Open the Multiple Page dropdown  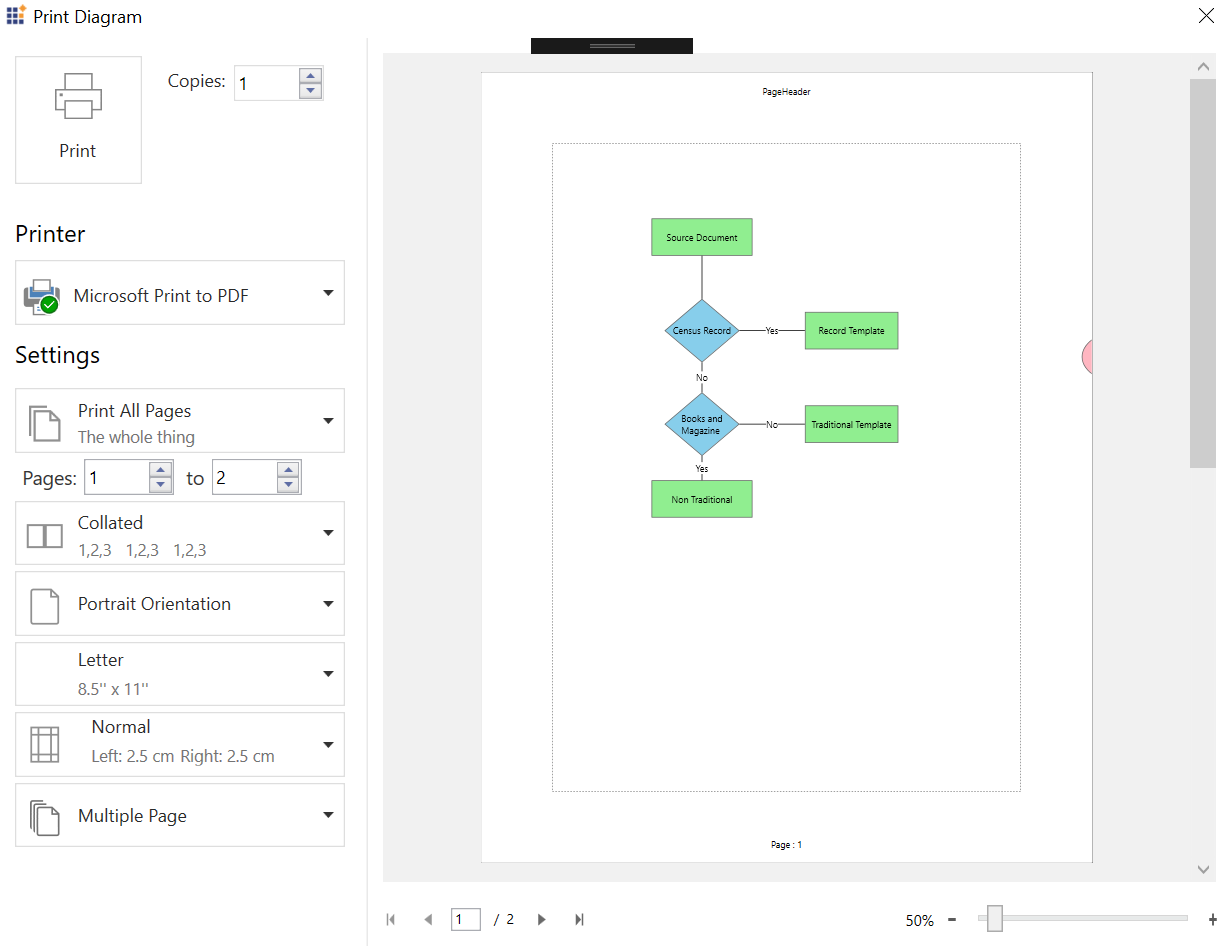180,815
